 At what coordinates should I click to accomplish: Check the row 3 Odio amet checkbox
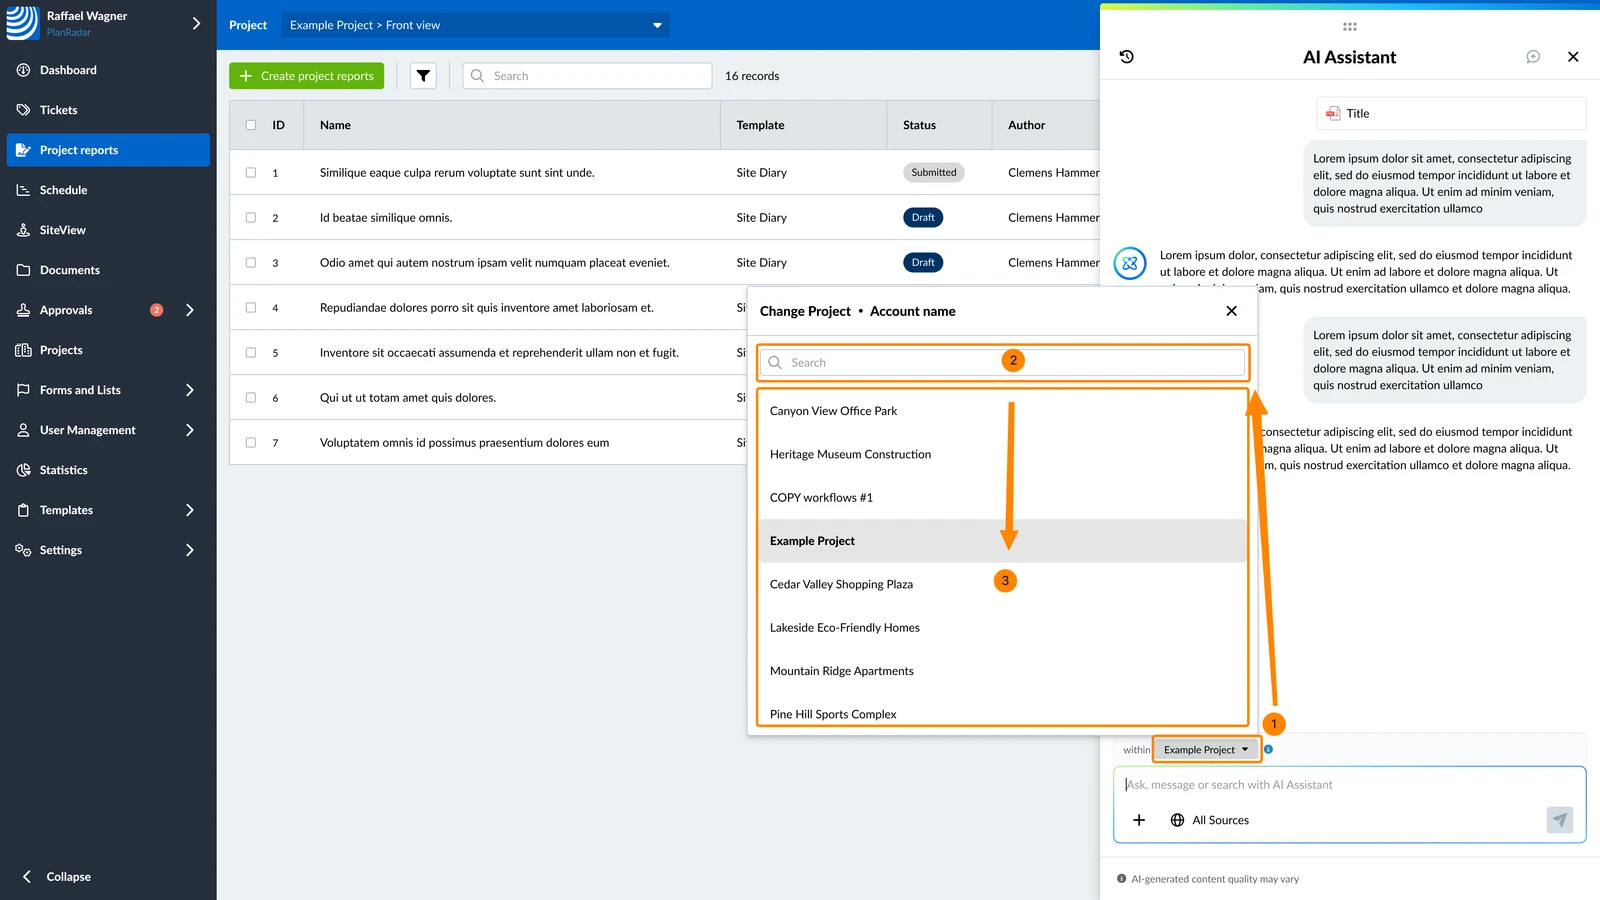click(251, 262)
